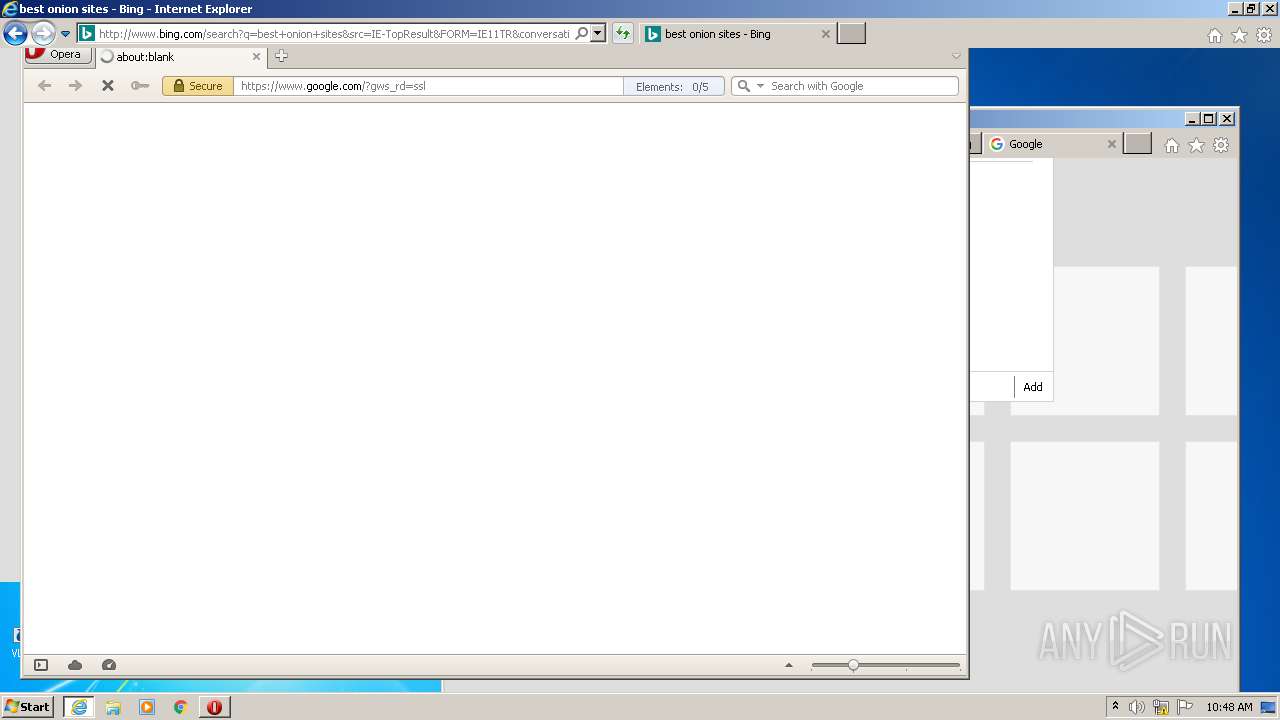Click the Add button
This screenshot has width=1280, height=720.
(1033, 387)
